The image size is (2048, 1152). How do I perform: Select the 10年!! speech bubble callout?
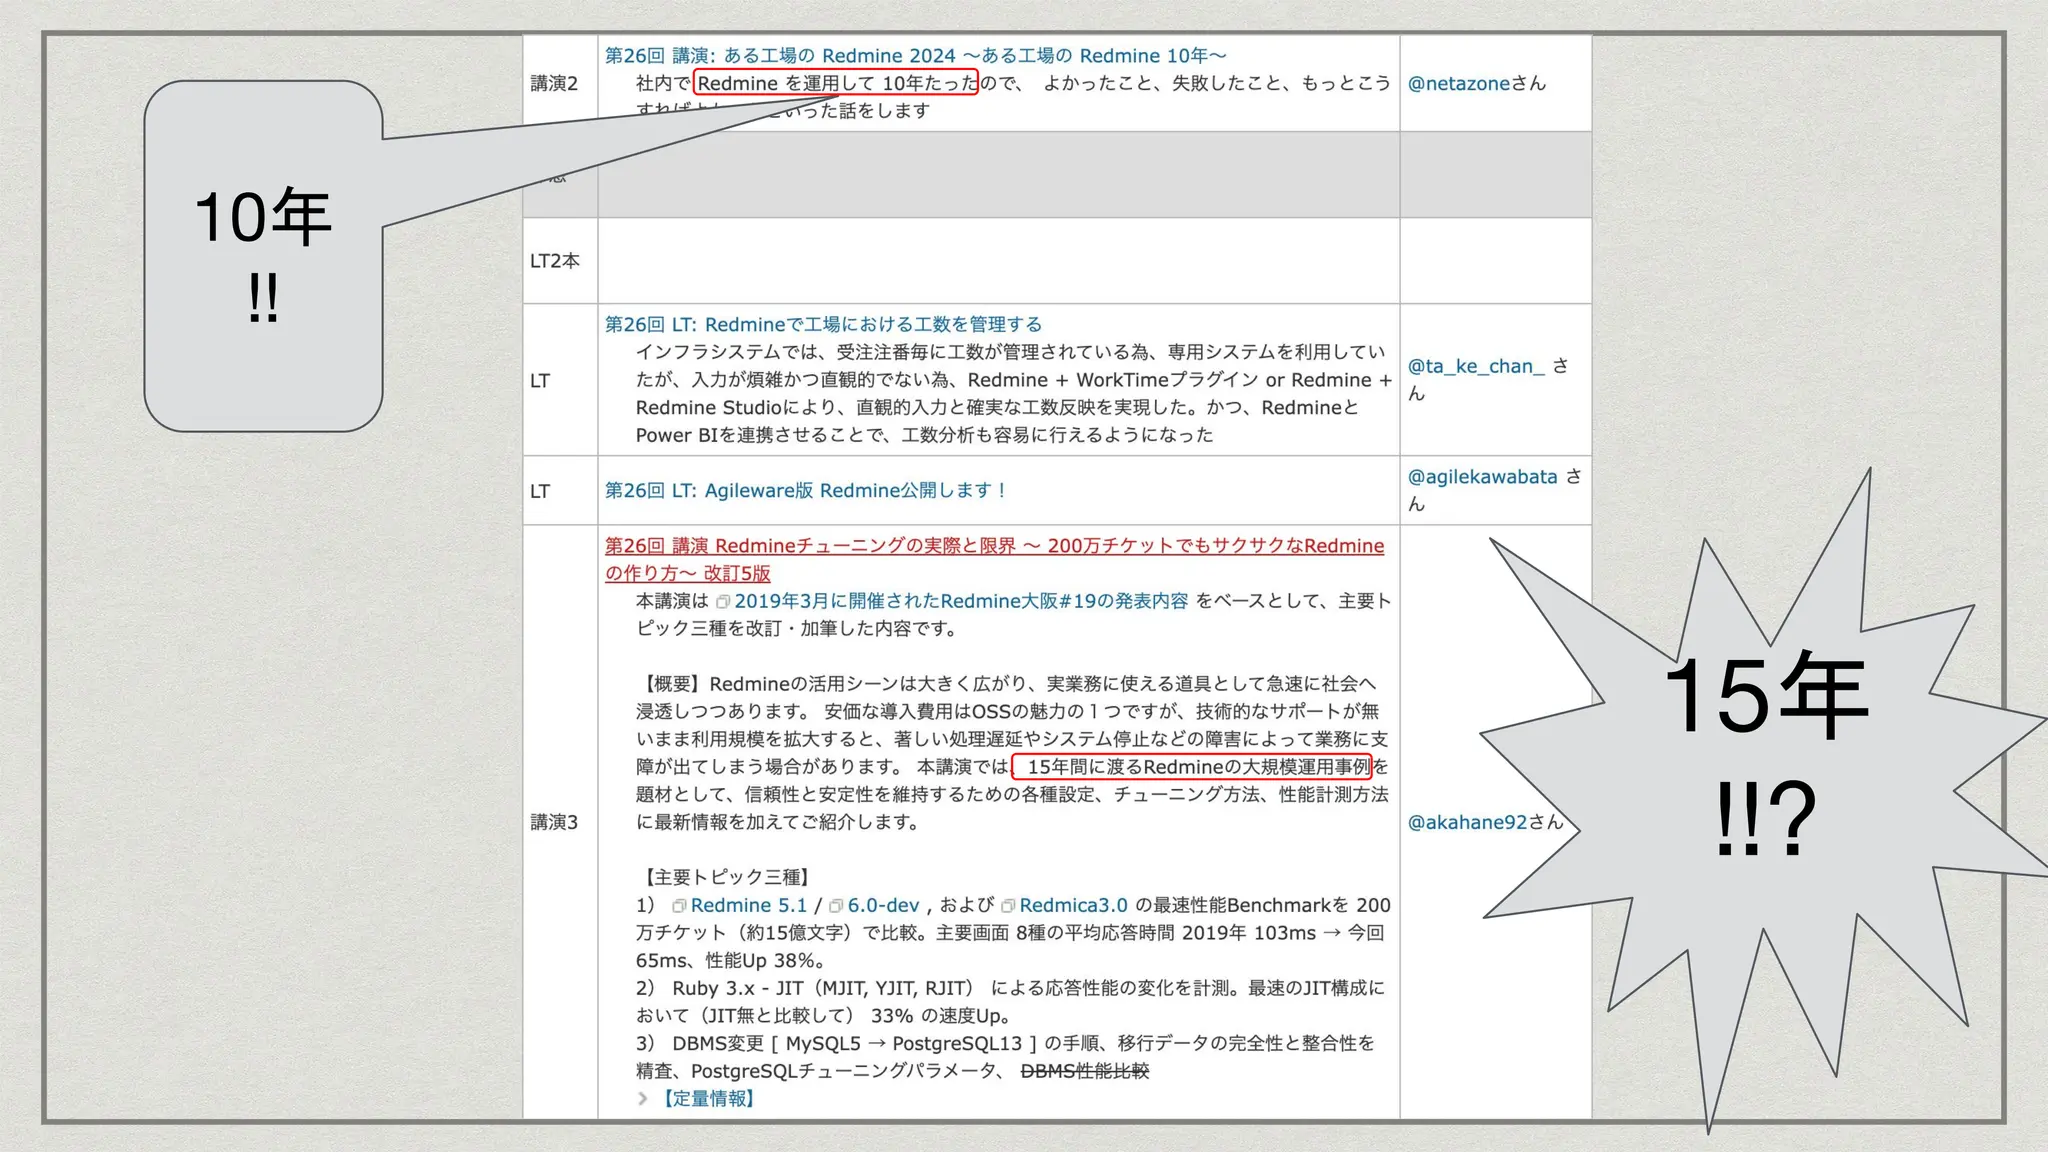pos(263,256)
